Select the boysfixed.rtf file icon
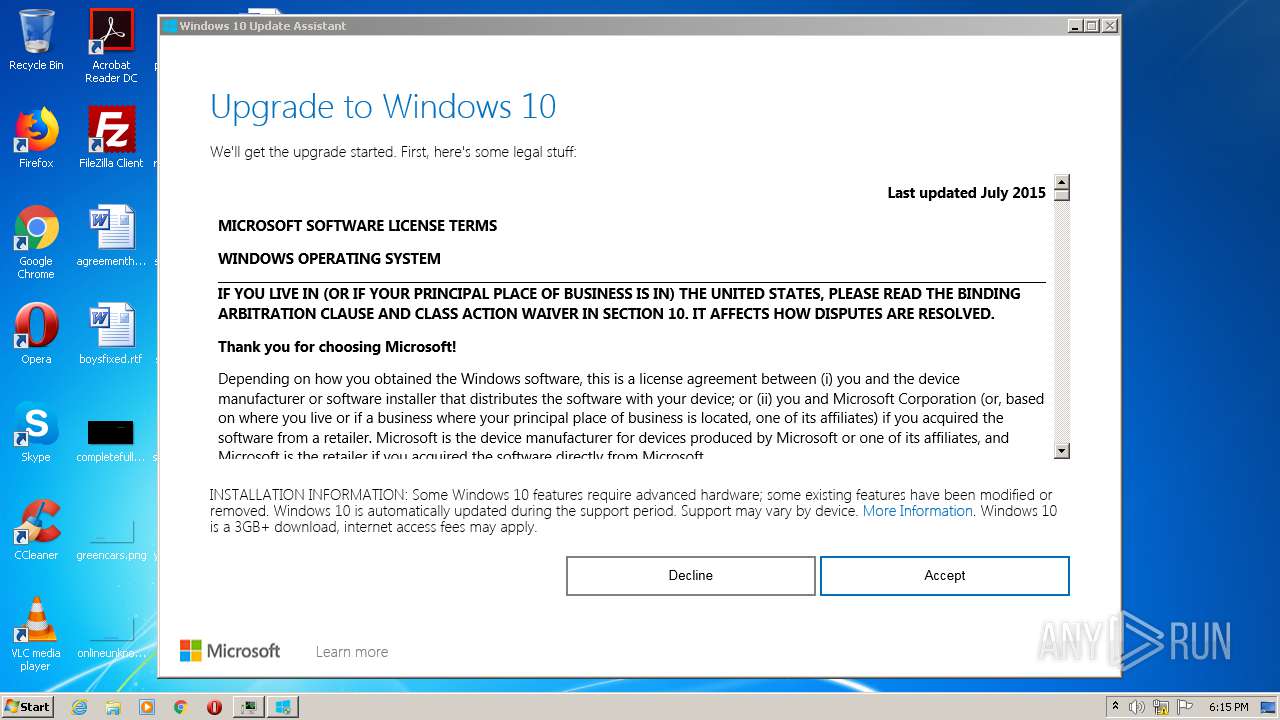The width and height of the screenshot is (1280, 720). (111, 334)
